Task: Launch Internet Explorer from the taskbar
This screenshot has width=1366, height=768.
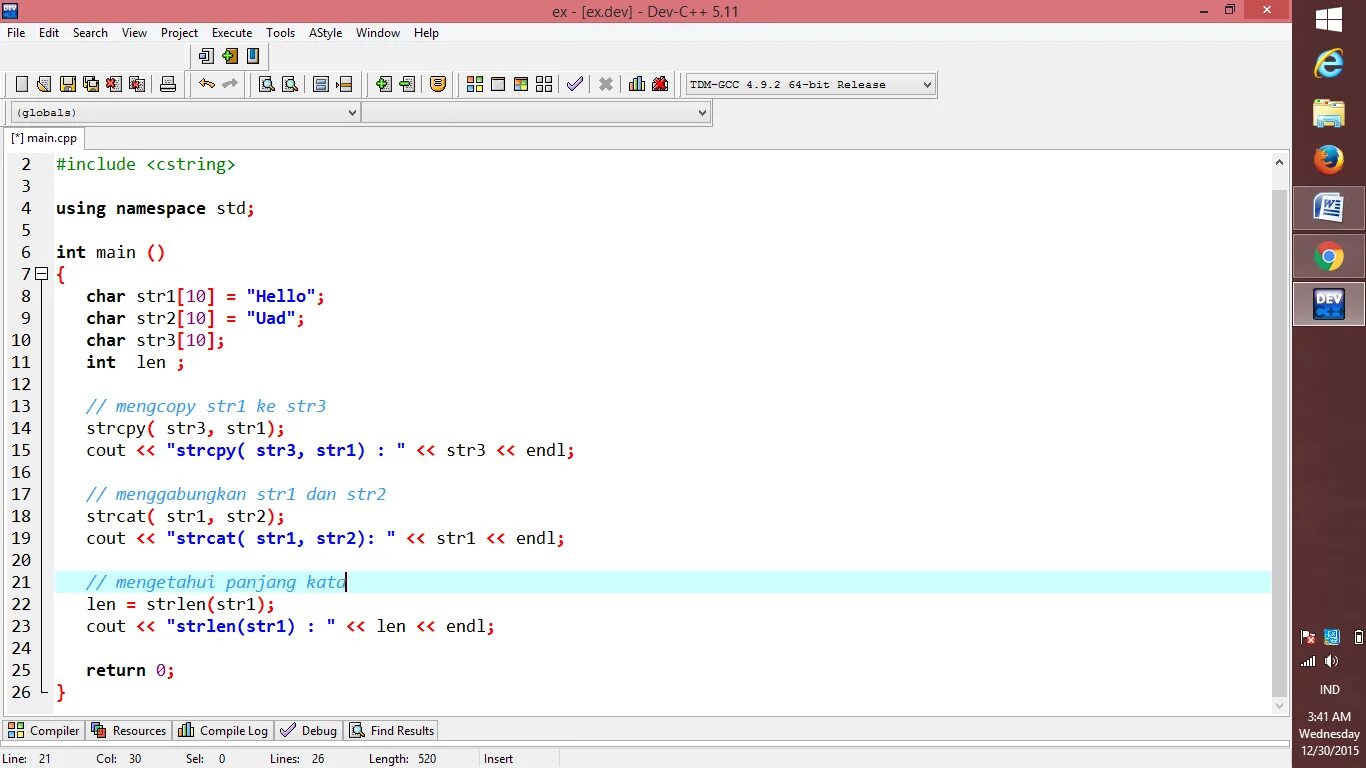Action: (x=1329, y=64)
